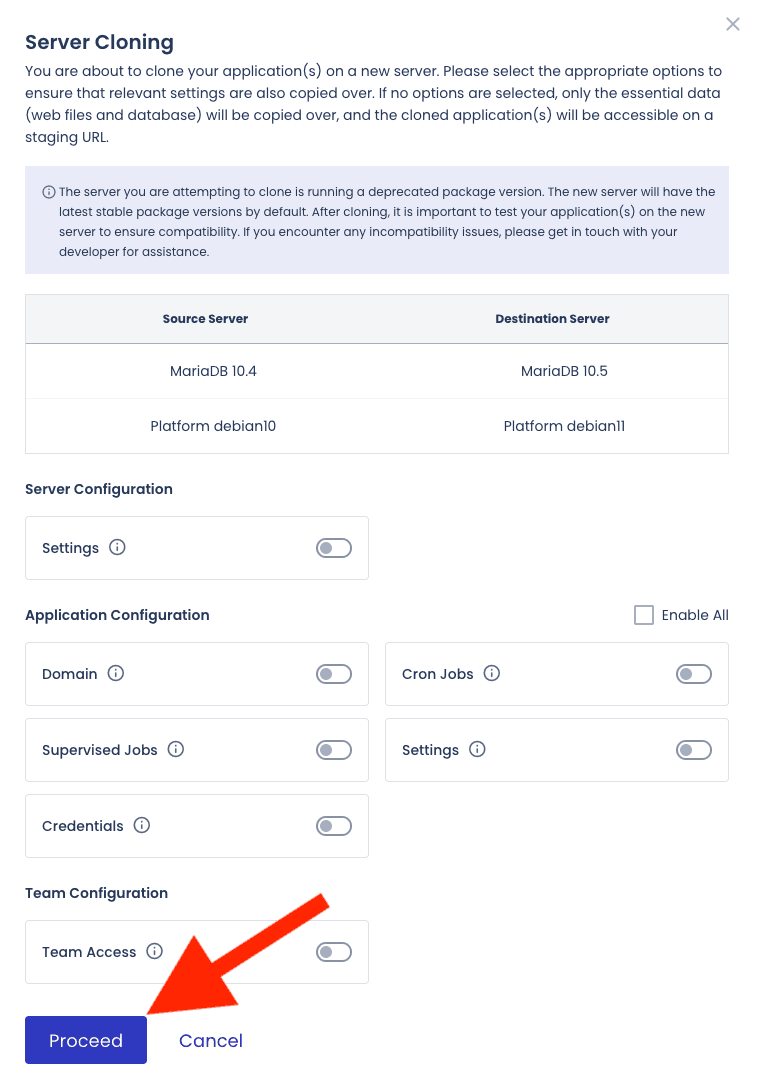
Task: Enable the Credentials toggle
Action: coord(333,825)
